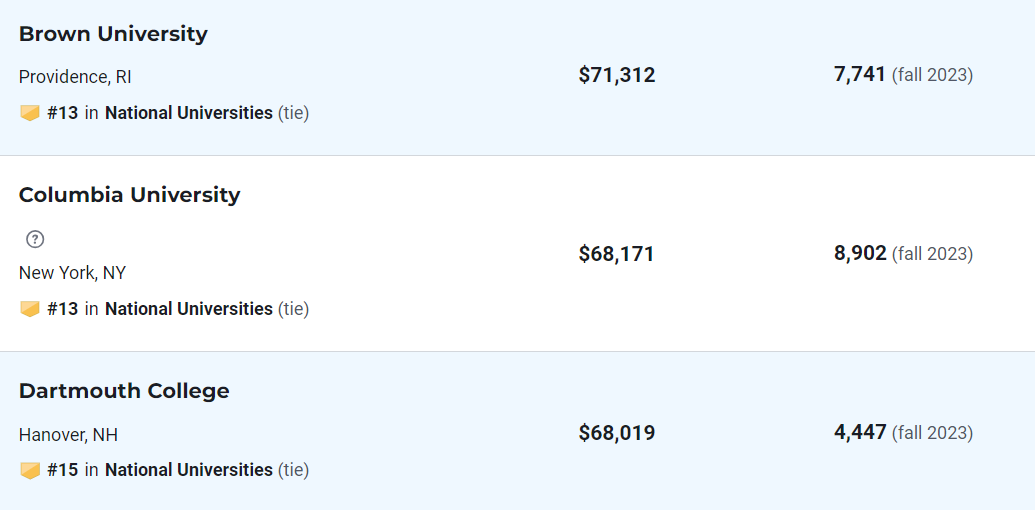Click National Universities ranking under Columbia University
The image size is (1035, 510).
click(x=189, y=309)
